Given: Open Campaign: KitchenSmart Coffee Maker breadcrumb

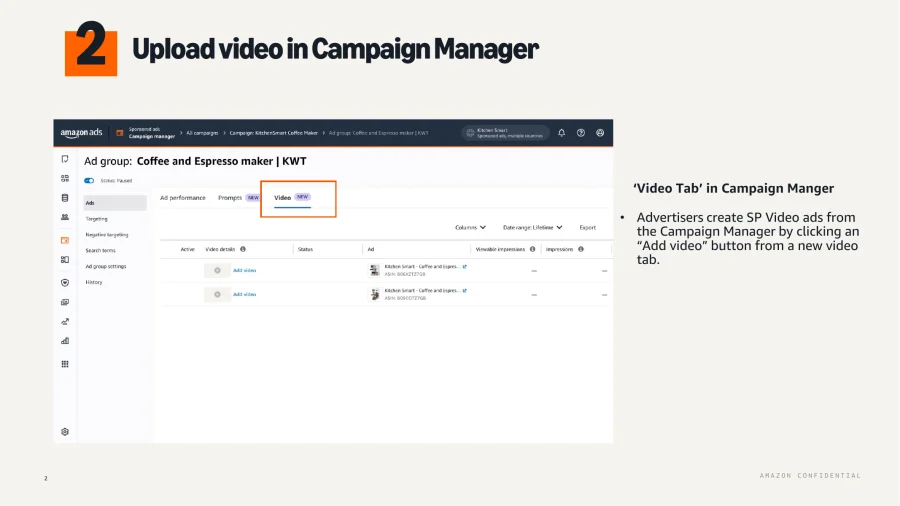Looking at the screenshot, I should 274,133.
